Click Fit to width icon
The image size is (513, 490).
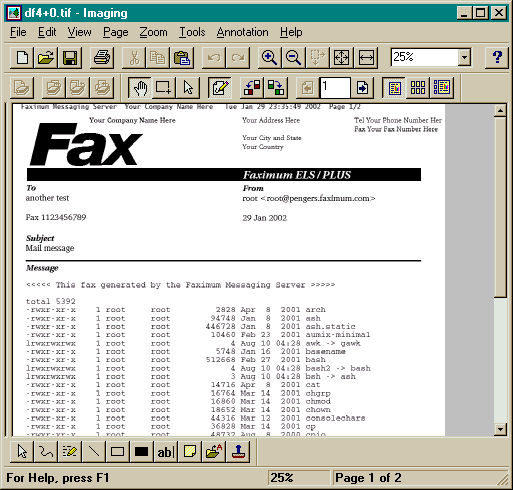pyautogui.click(x=366, y=58)
